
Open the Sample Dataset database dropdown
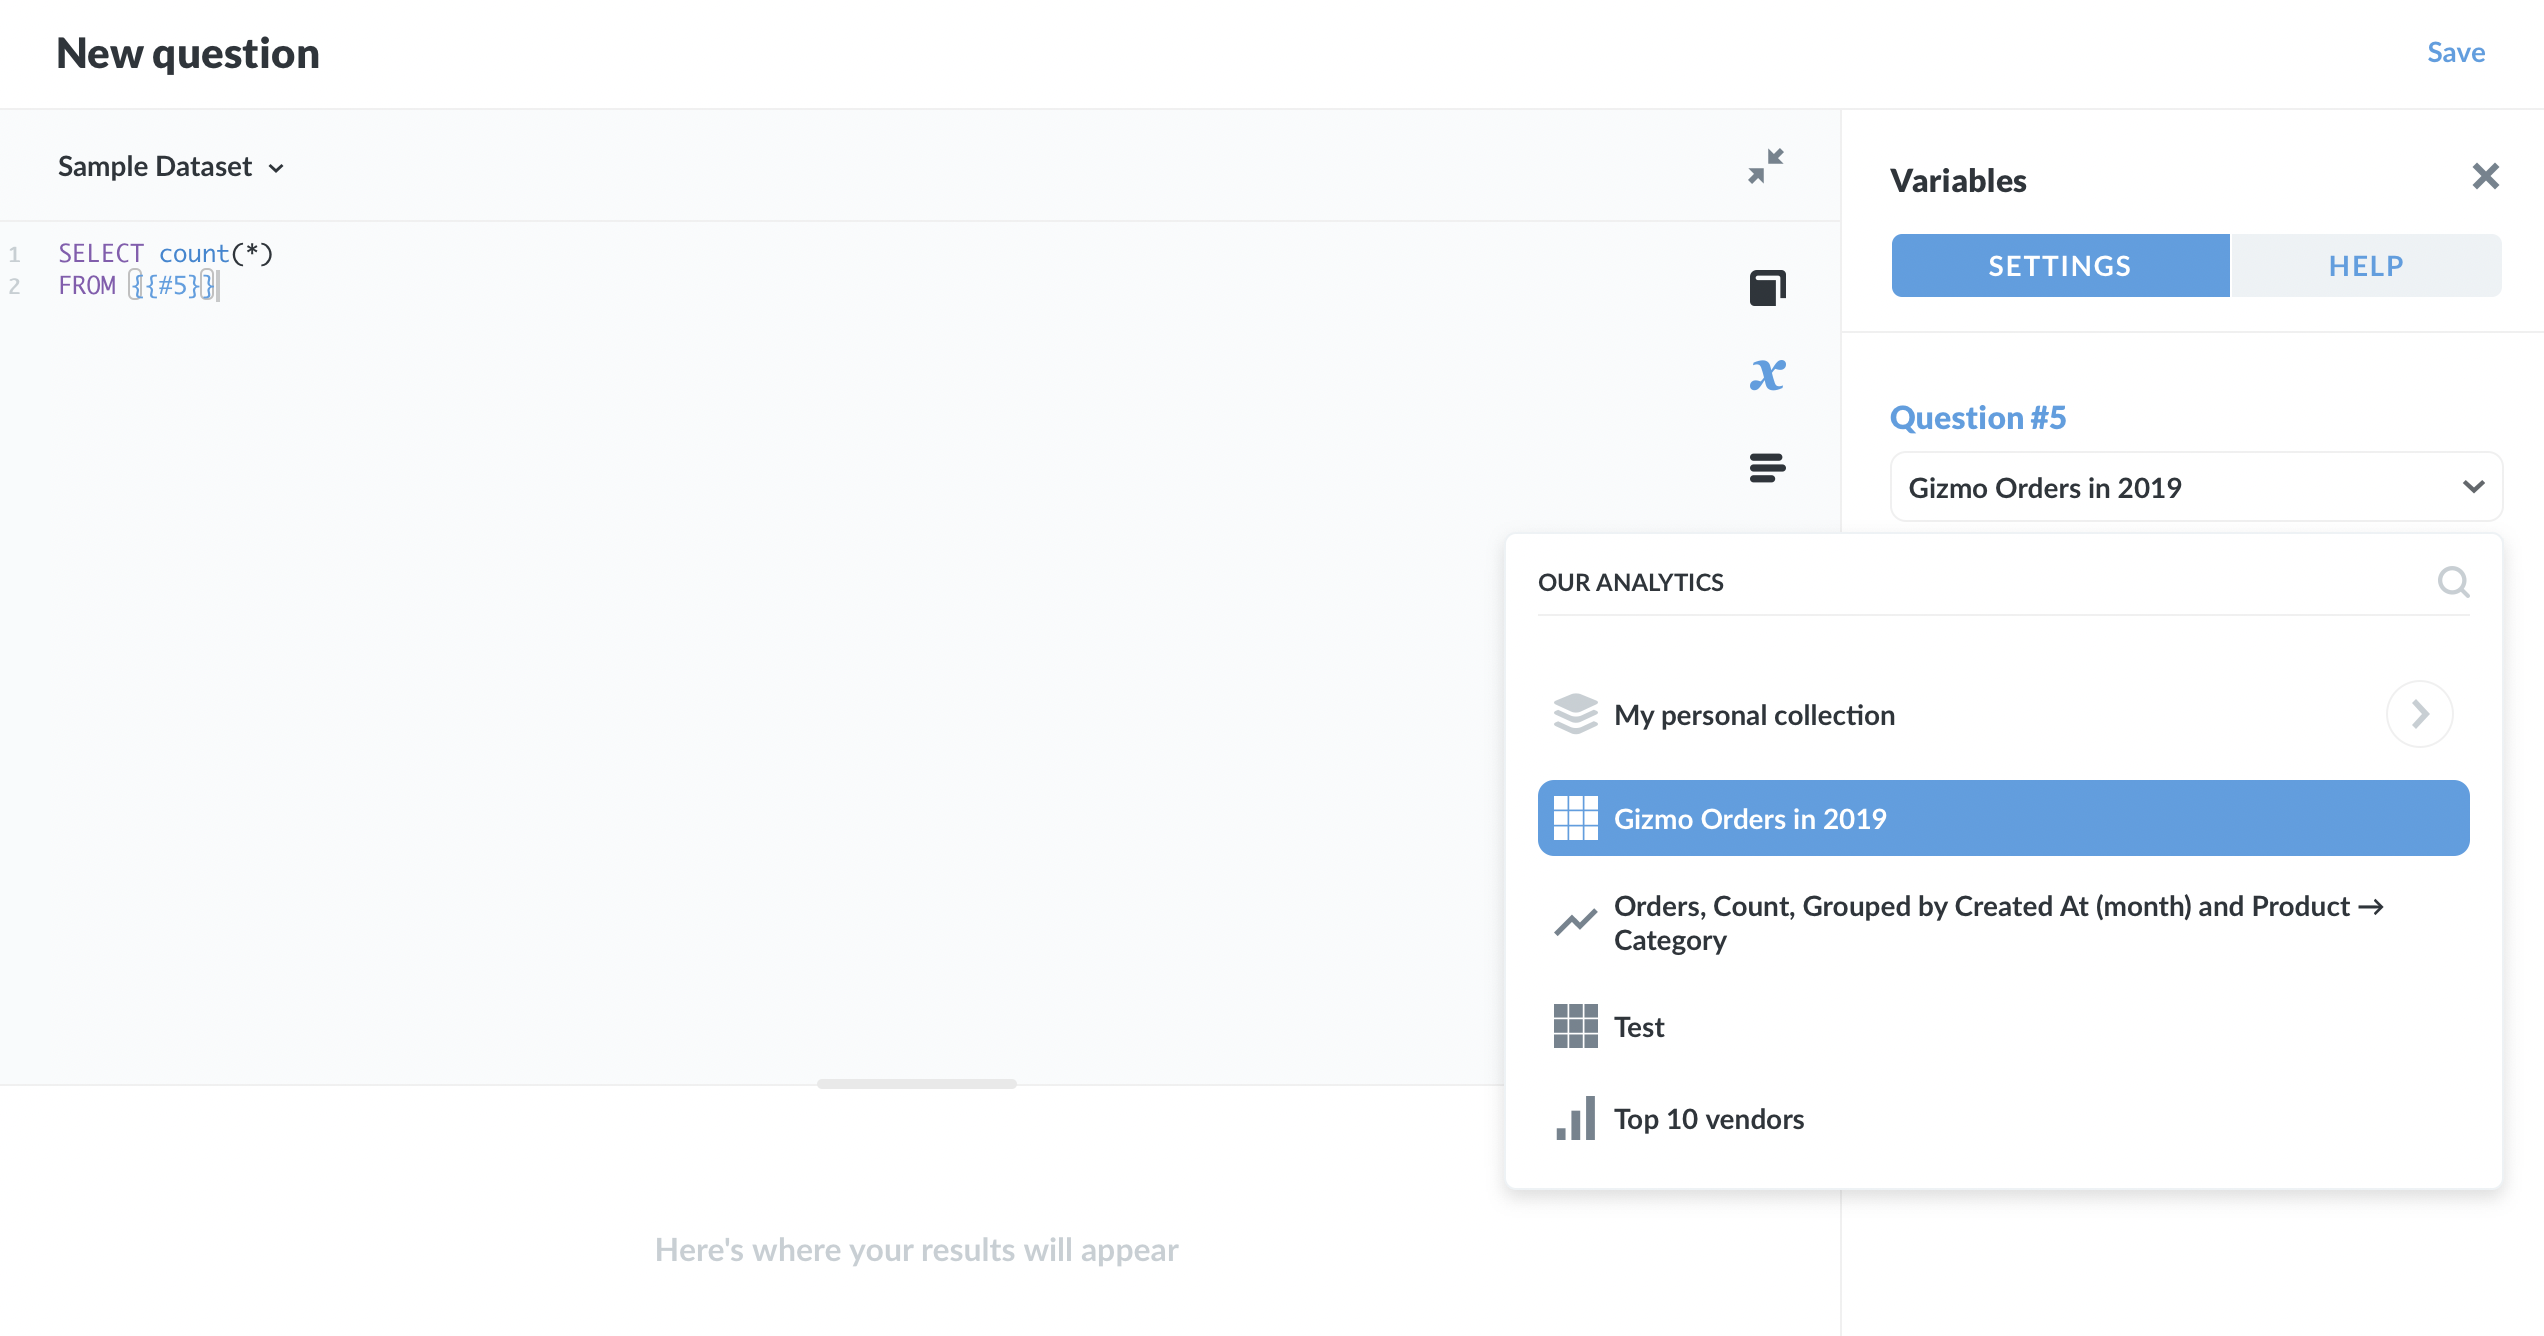pos(170,167)
